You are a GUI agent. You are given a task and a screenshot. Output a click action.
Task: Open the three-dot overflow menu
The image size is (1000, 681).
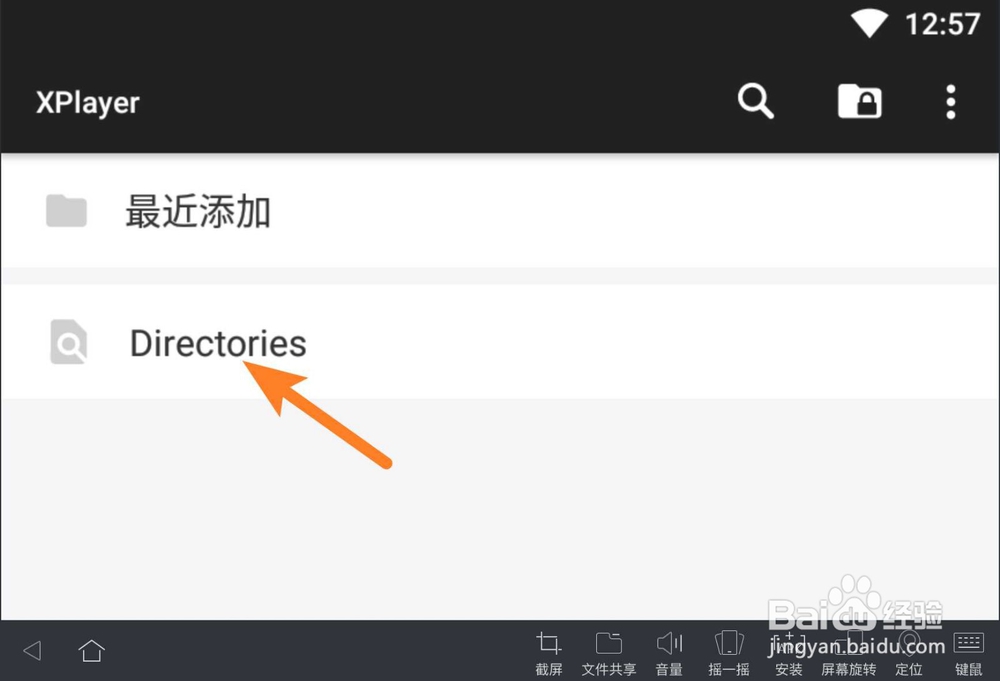pyautogui.click(x=950, y=102)
